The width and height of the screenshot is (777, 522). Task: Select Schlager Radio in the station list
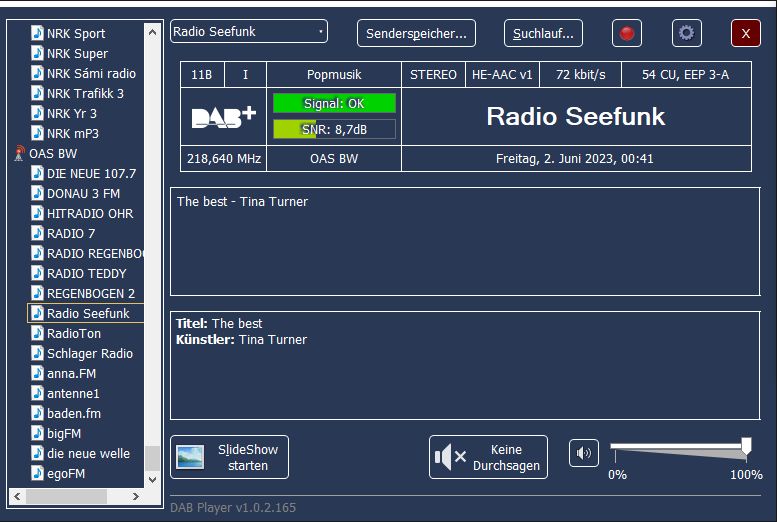[89, 354]
